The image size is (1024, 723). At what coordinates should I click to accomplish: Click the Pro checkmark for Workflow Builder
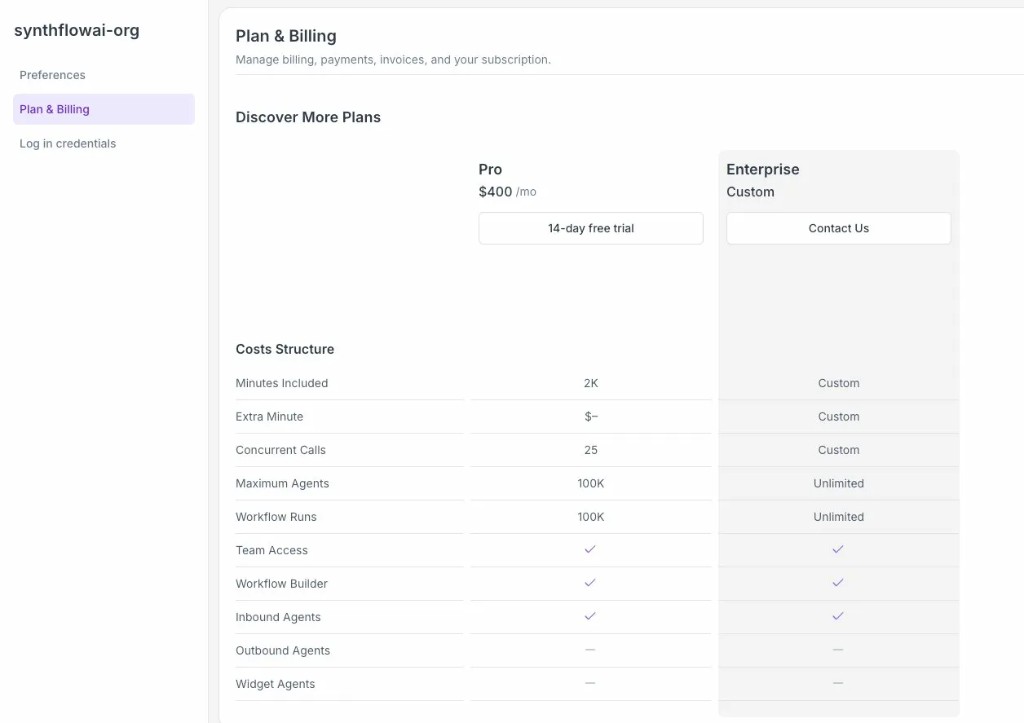(590, 583)
